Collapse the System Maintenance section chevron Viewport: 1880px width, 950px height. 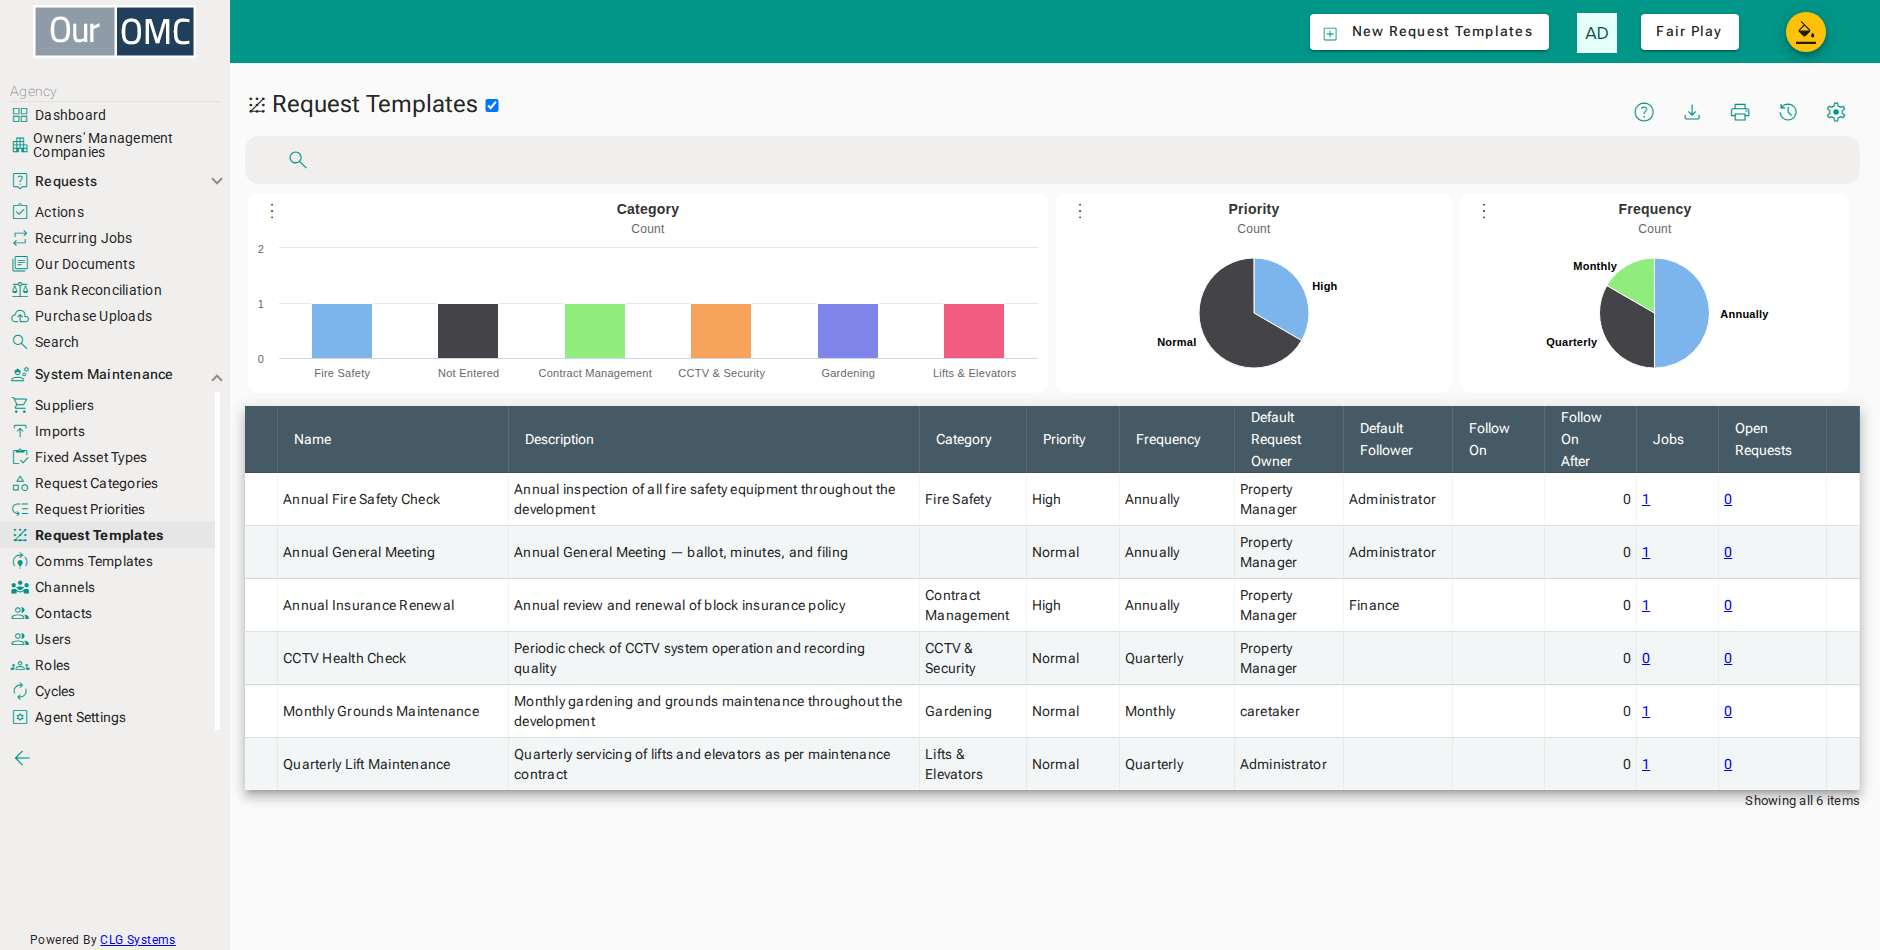[x=217, y=377]
